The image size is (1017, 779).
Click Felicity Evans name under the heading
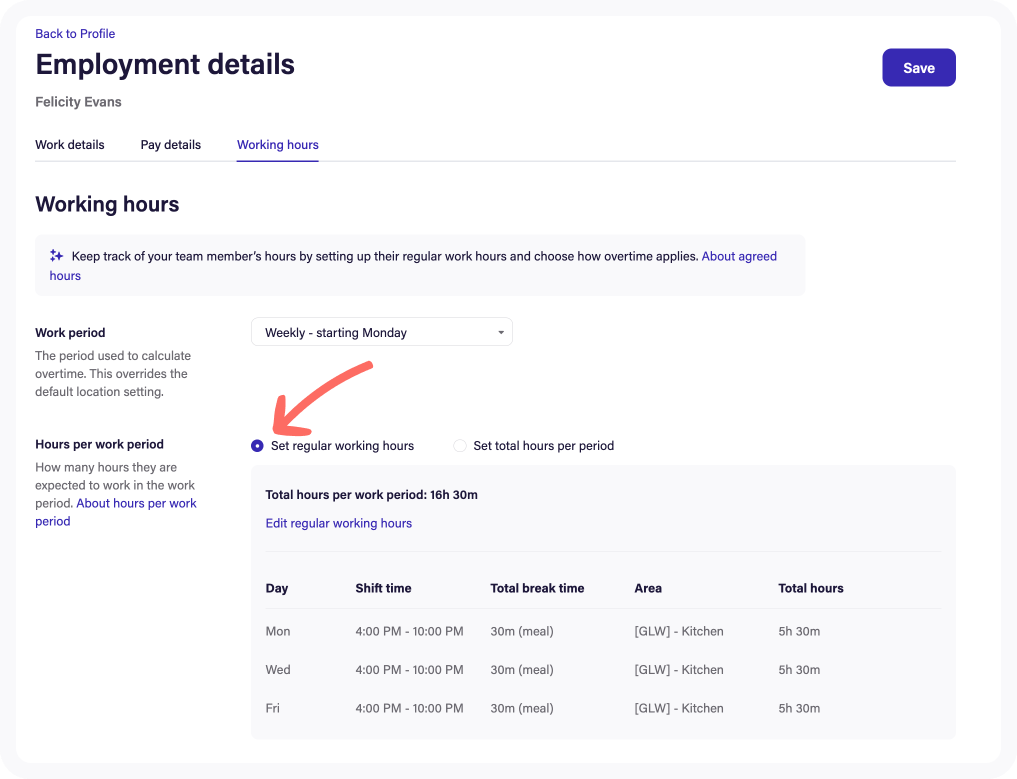(78, 101)
